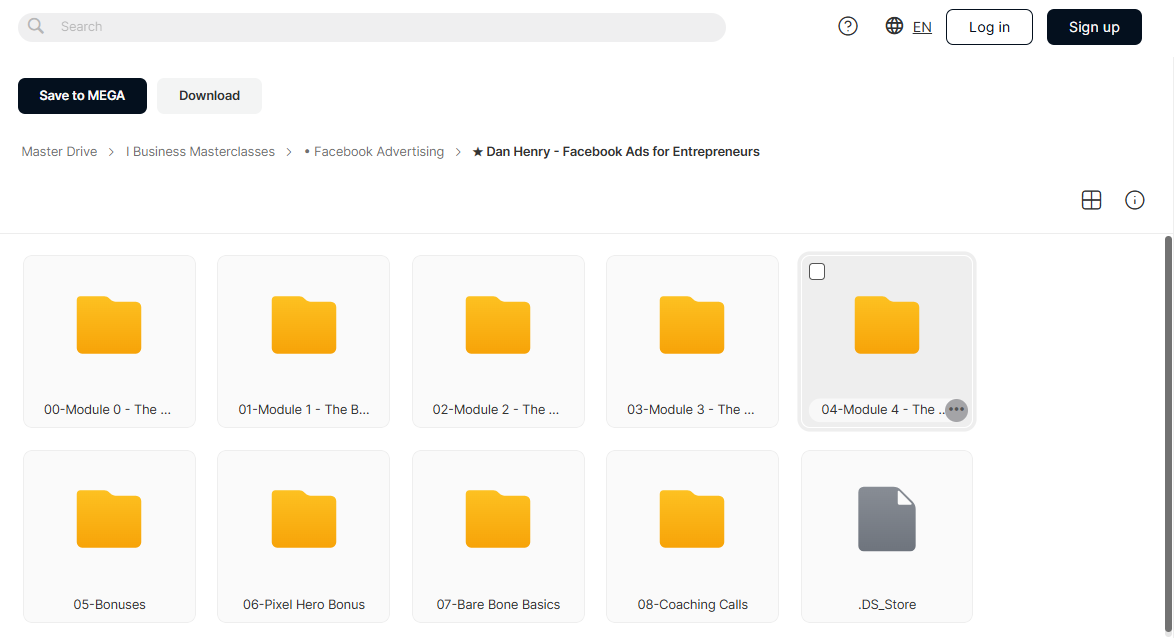Viewport: 1174px width, 638px height.
Task: Click the 07-Bare Bone Basics label
Action: click(x=498, y=604)
